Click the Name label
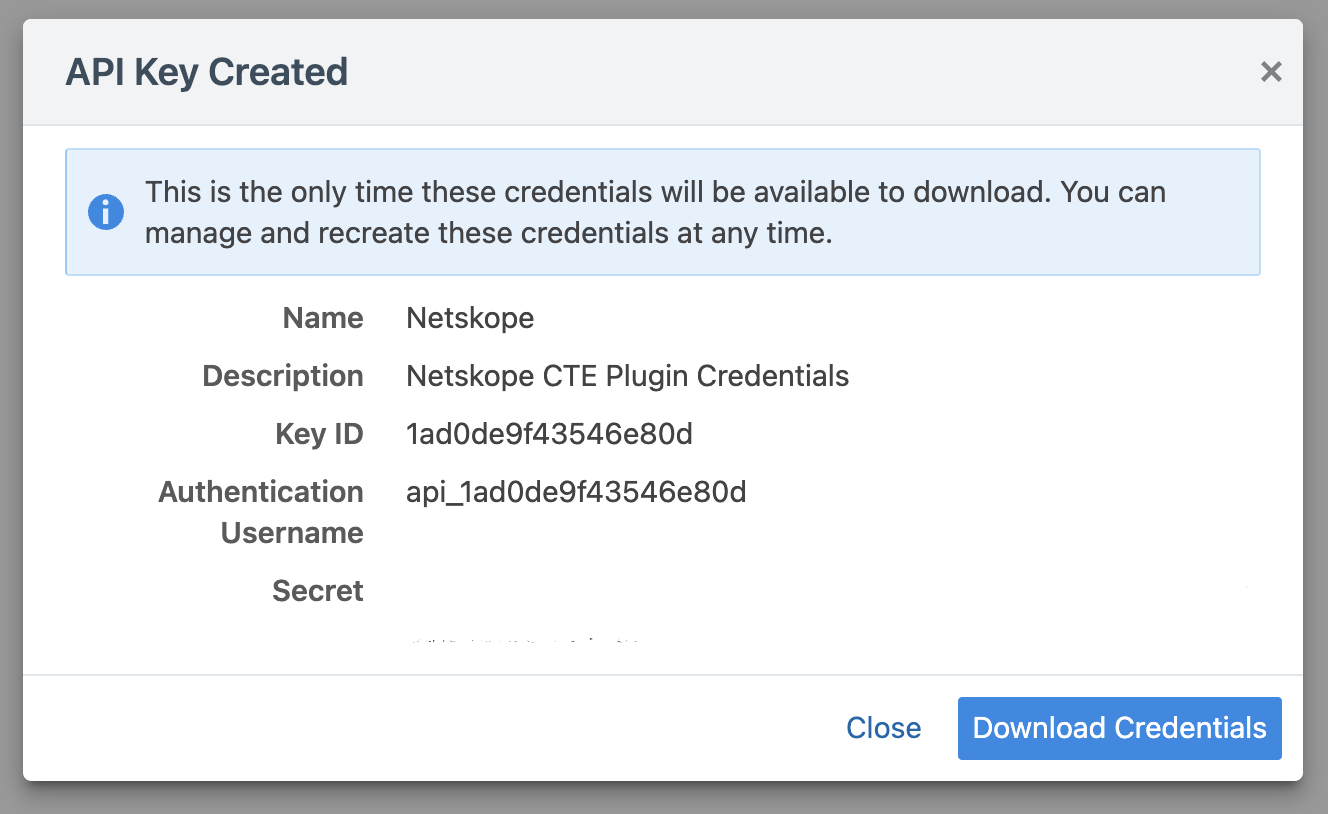The height and width of the screenshot is (814, 1328). coord(323,318)
